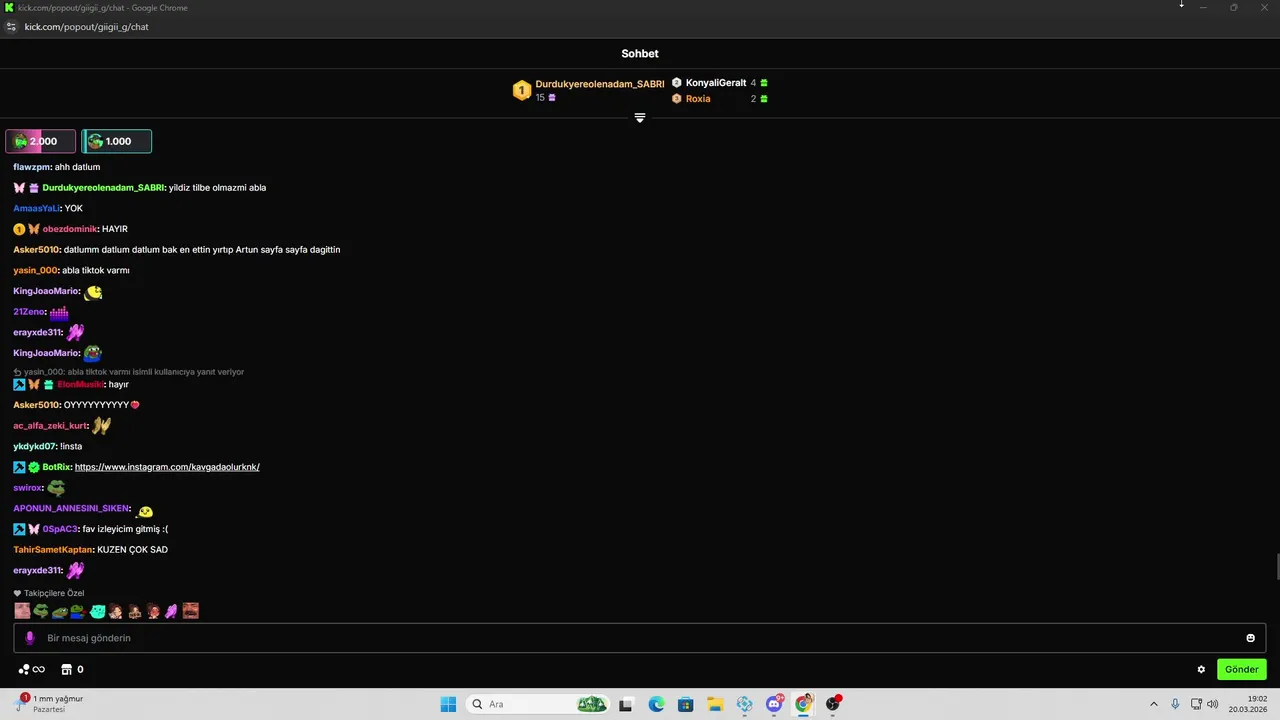Open Durdukyereolenadam_SABRI in the leaderboard

click(600, 84)
